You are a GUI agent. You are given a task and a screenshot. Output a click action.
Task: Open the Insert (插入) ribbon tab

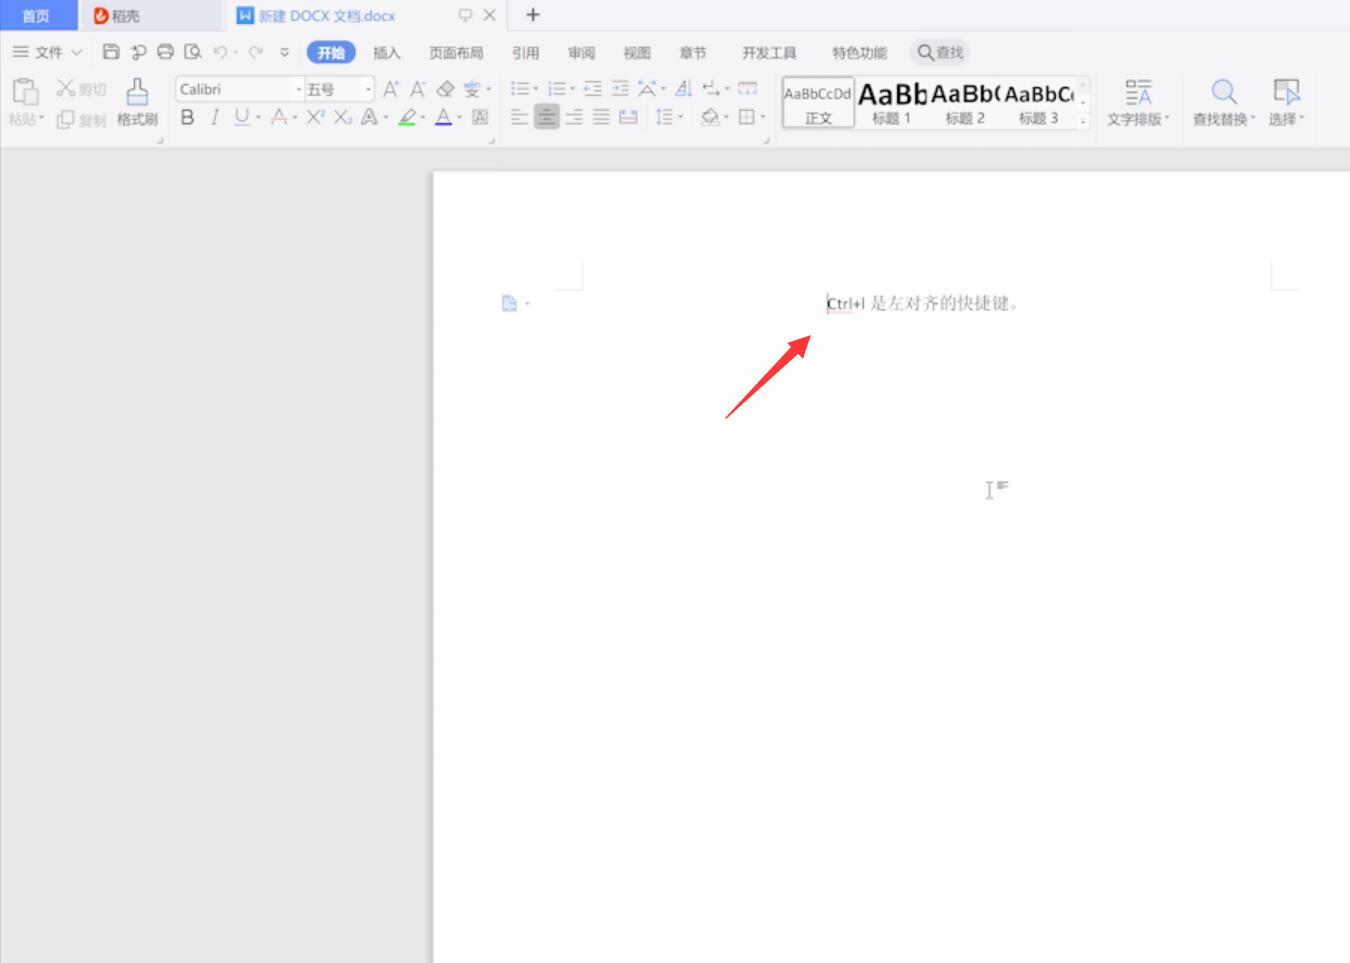[386, 53]
